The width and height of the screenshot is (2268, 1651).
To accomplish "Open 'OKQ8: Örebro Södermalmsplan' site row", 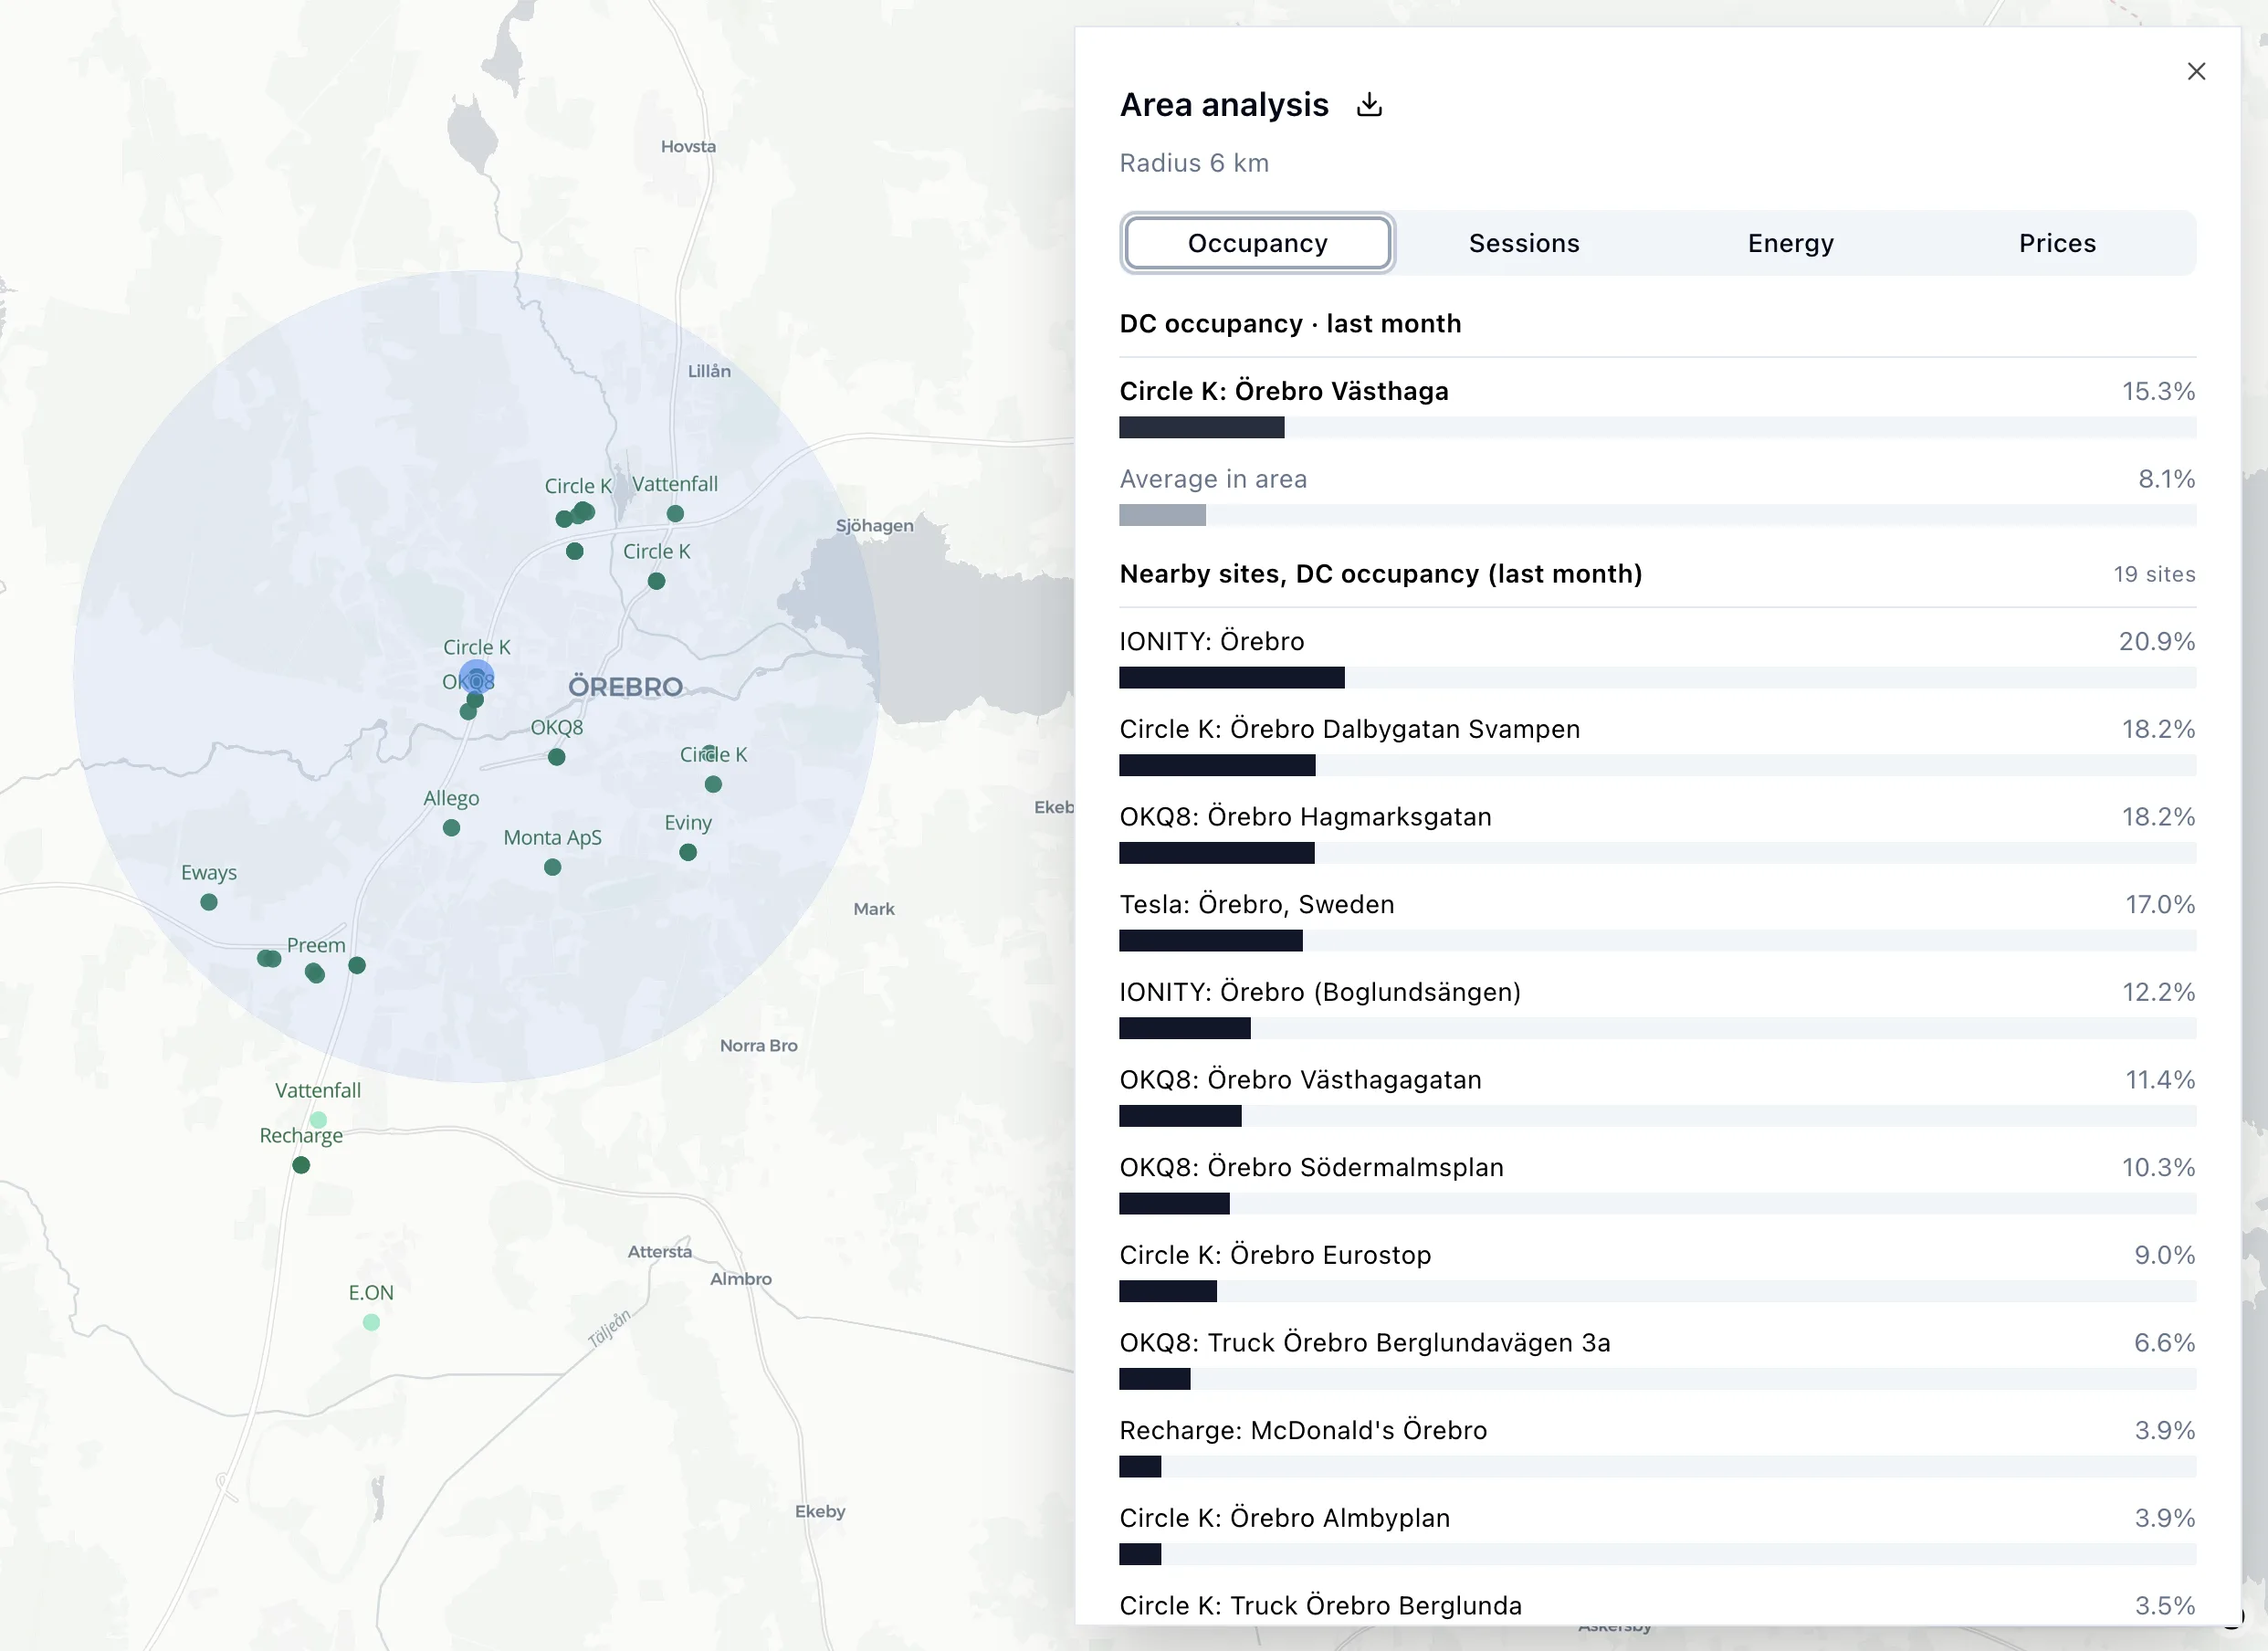I will click(1658, 1184).
